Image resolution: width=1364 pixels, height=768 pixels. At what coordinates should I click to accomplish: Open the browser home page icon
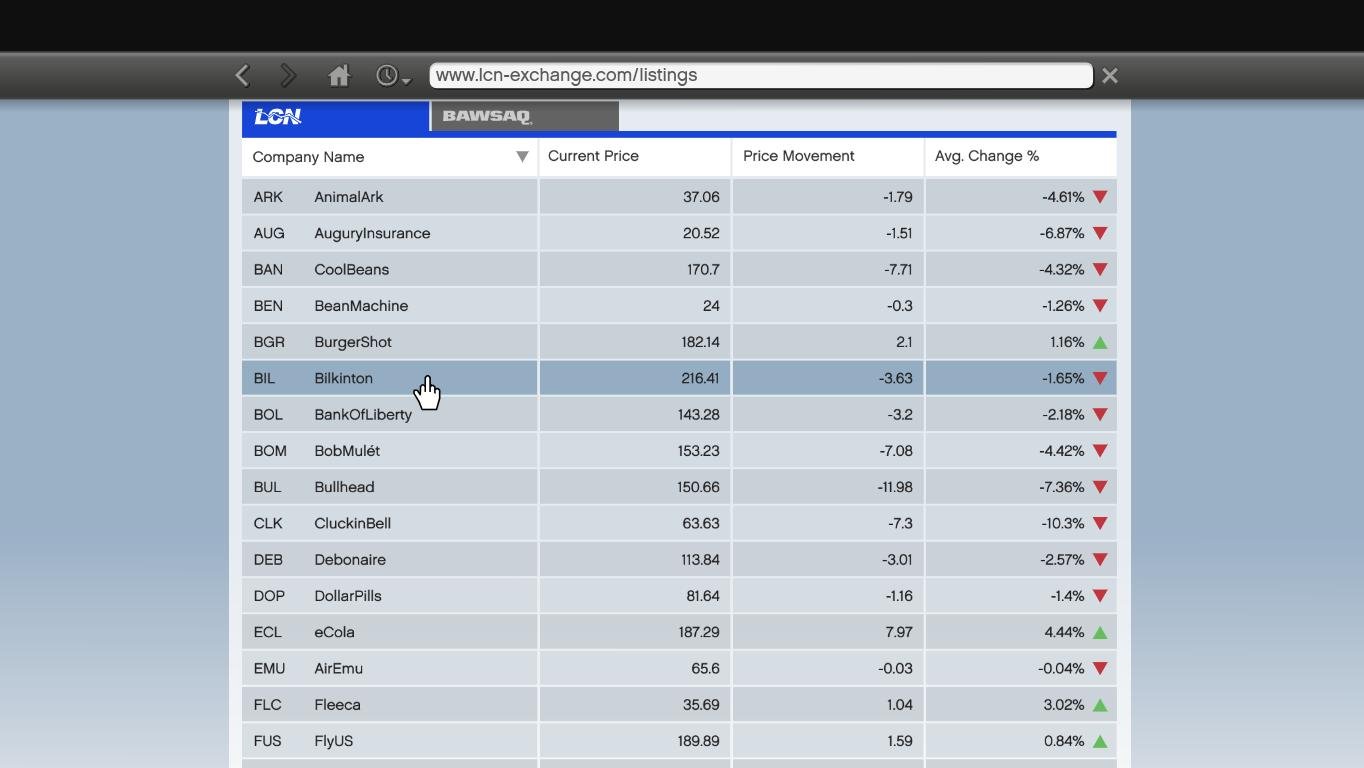click(339, 75)
